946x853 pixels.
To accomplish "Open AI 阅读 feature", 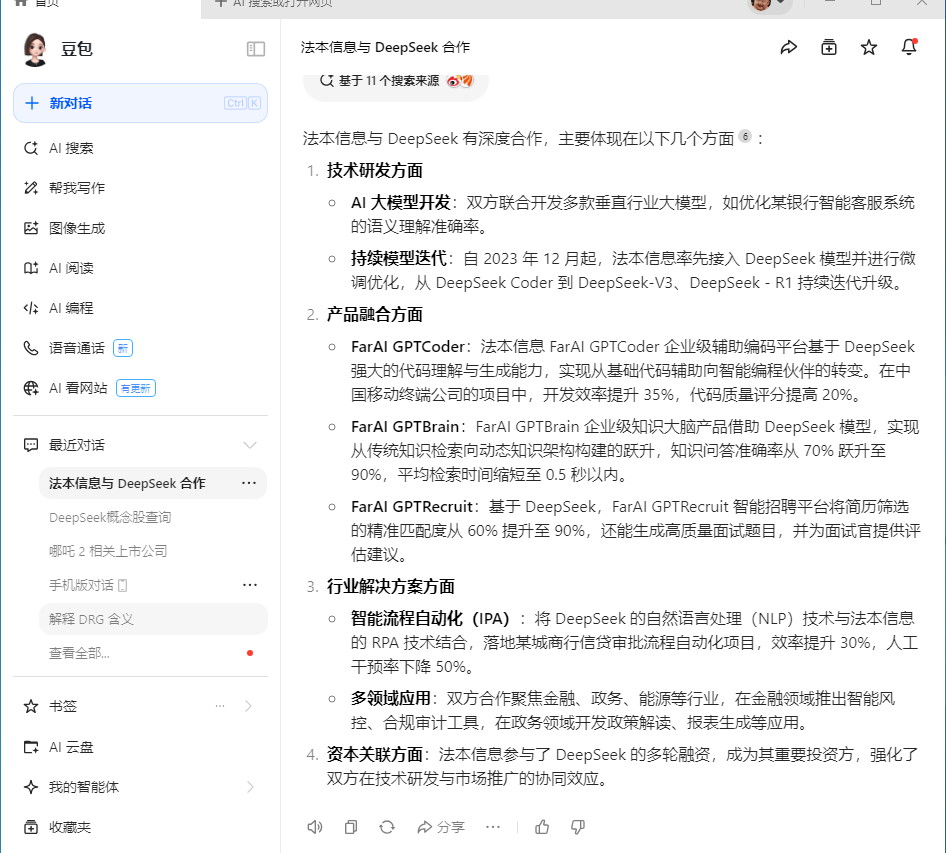I will 71,268.
